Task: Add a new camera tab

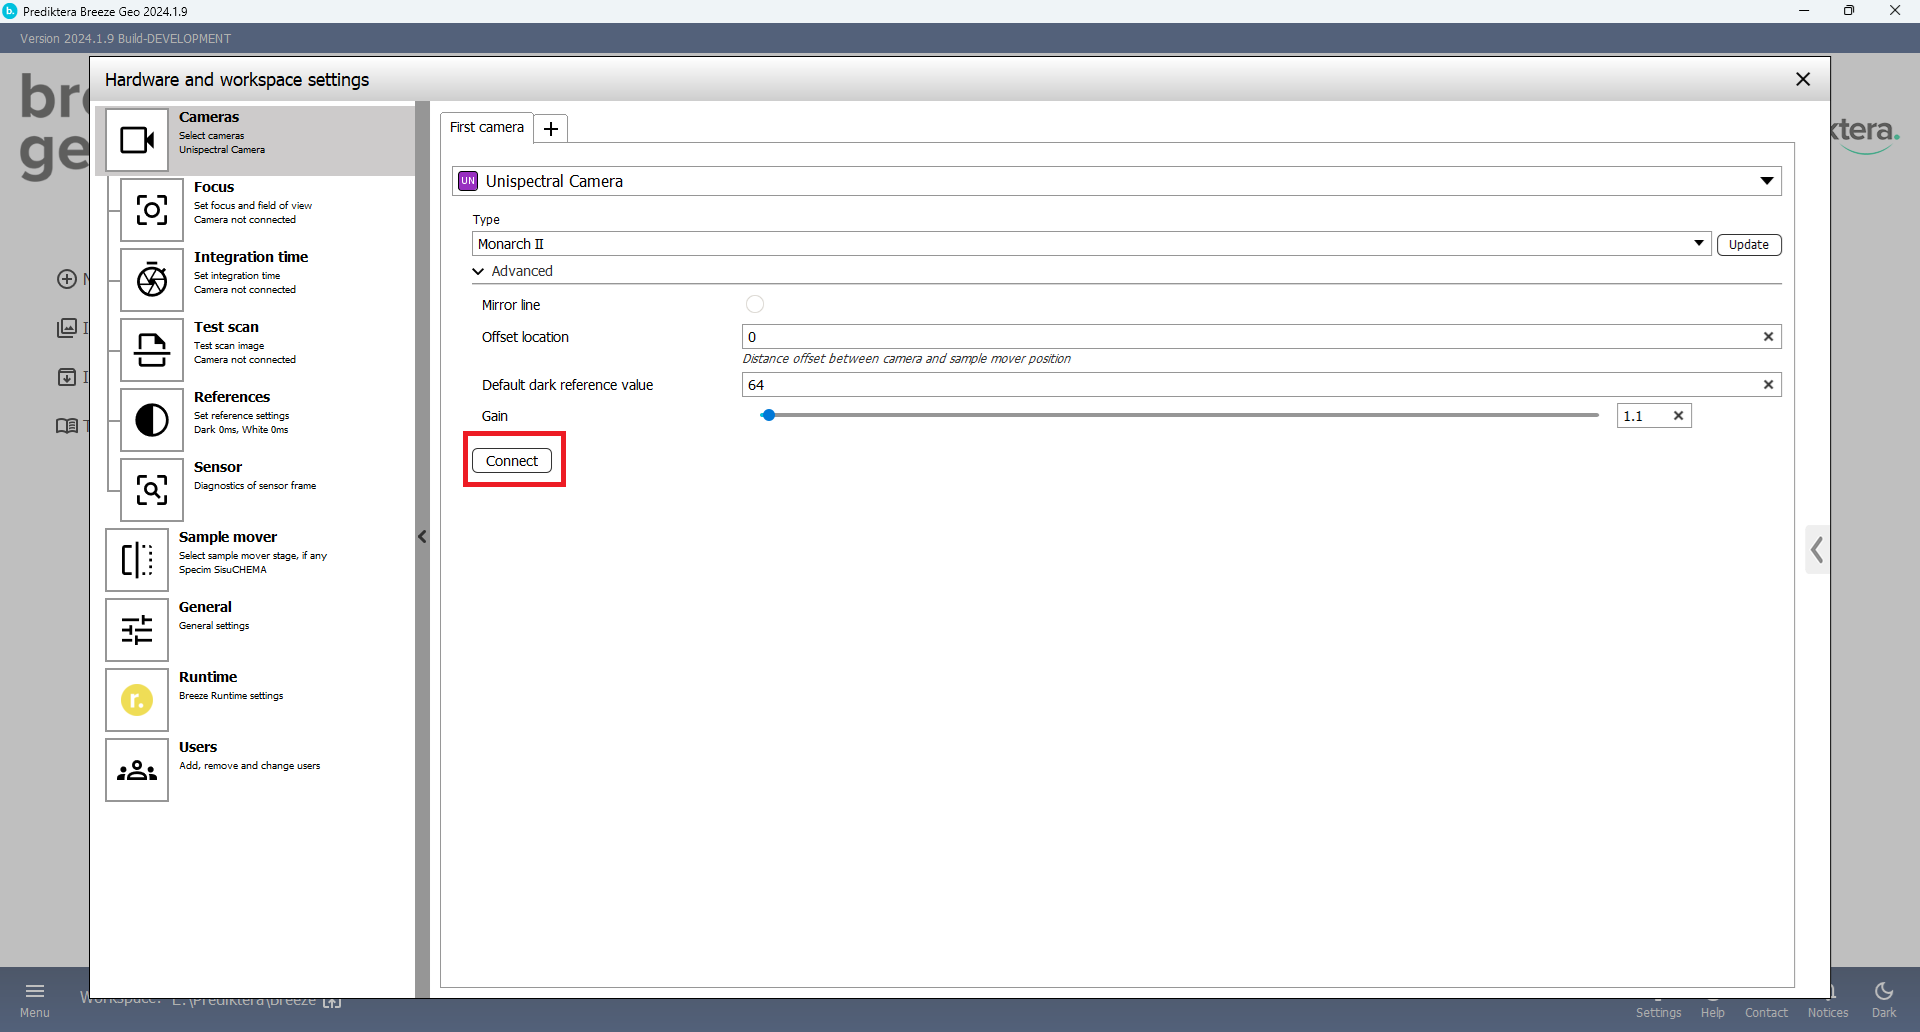Action: click(x=551, y=129)
